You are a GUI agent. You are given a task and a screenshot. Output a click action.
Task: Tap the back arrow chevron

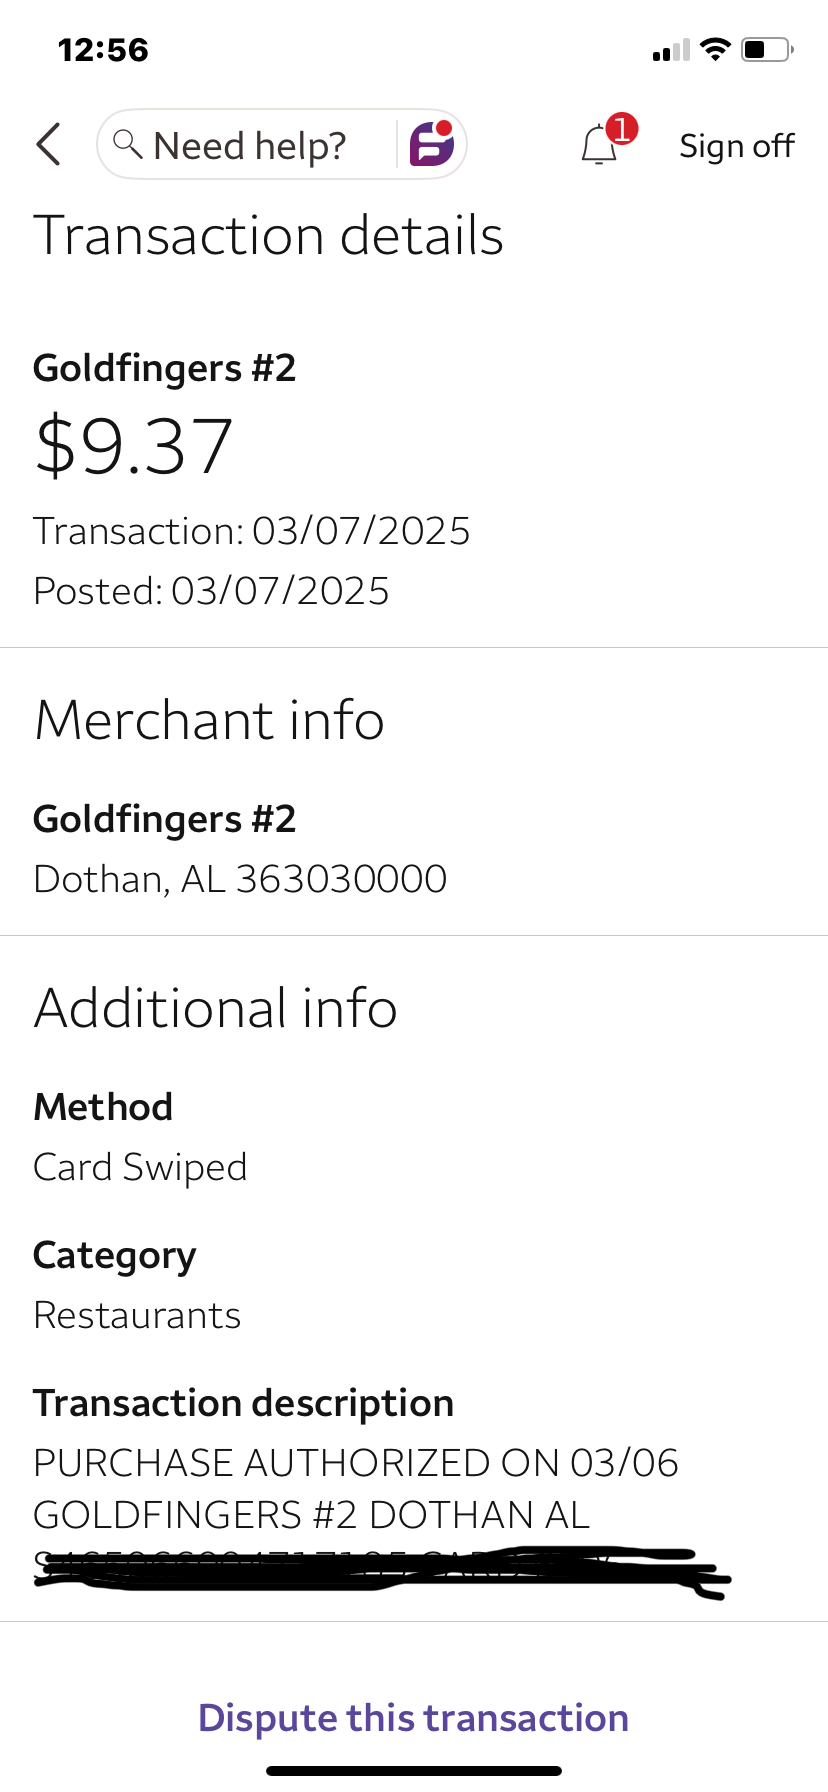pos(48,145)
